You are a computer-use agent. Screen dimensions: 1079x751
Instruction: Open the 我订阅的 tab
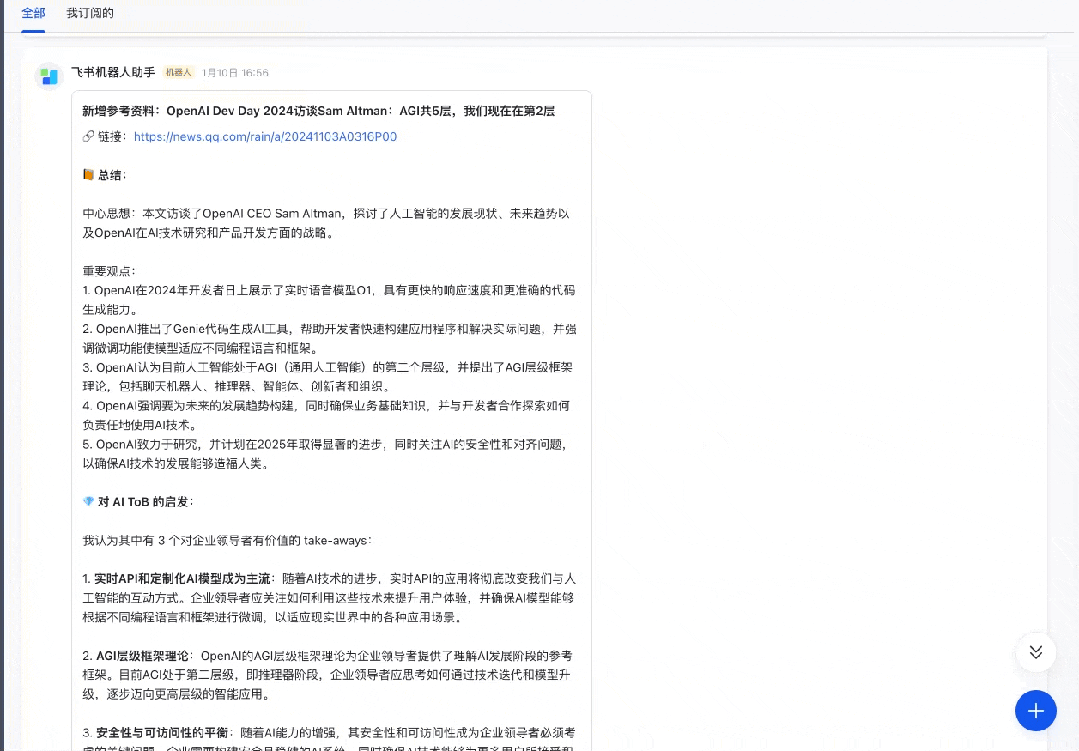90,13
